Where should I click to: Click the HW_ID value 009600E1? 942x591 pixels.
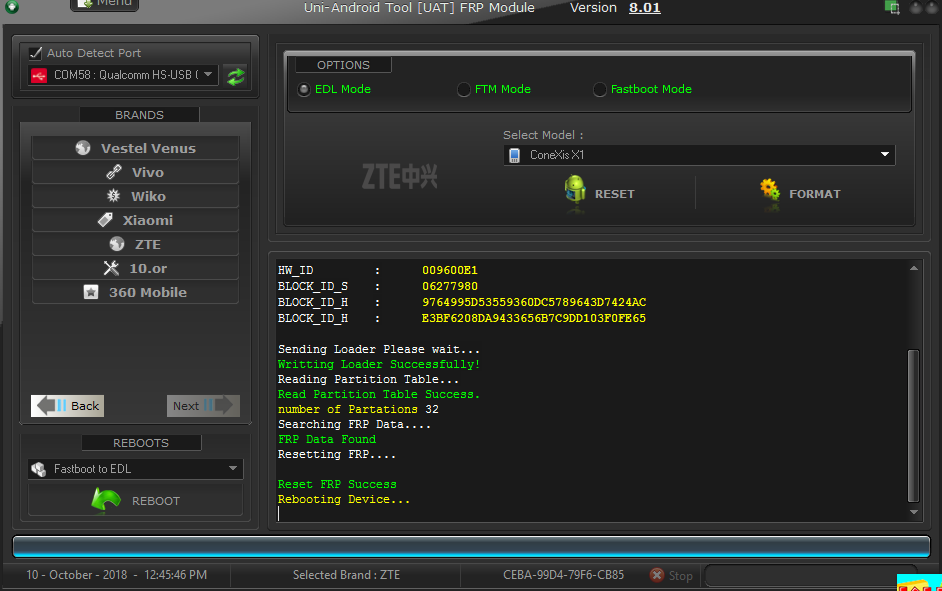tap(449, 270)
